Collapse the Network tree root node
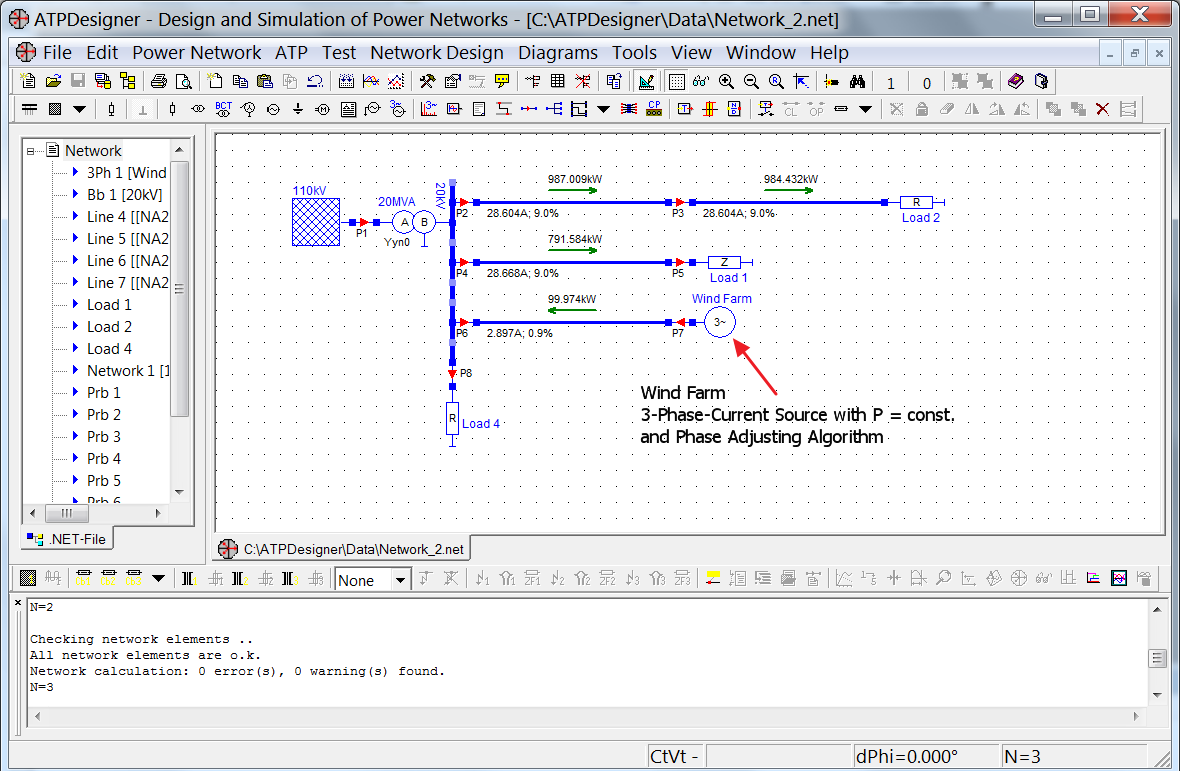This screenshot has height=771, width=1180. click(32, 151)
